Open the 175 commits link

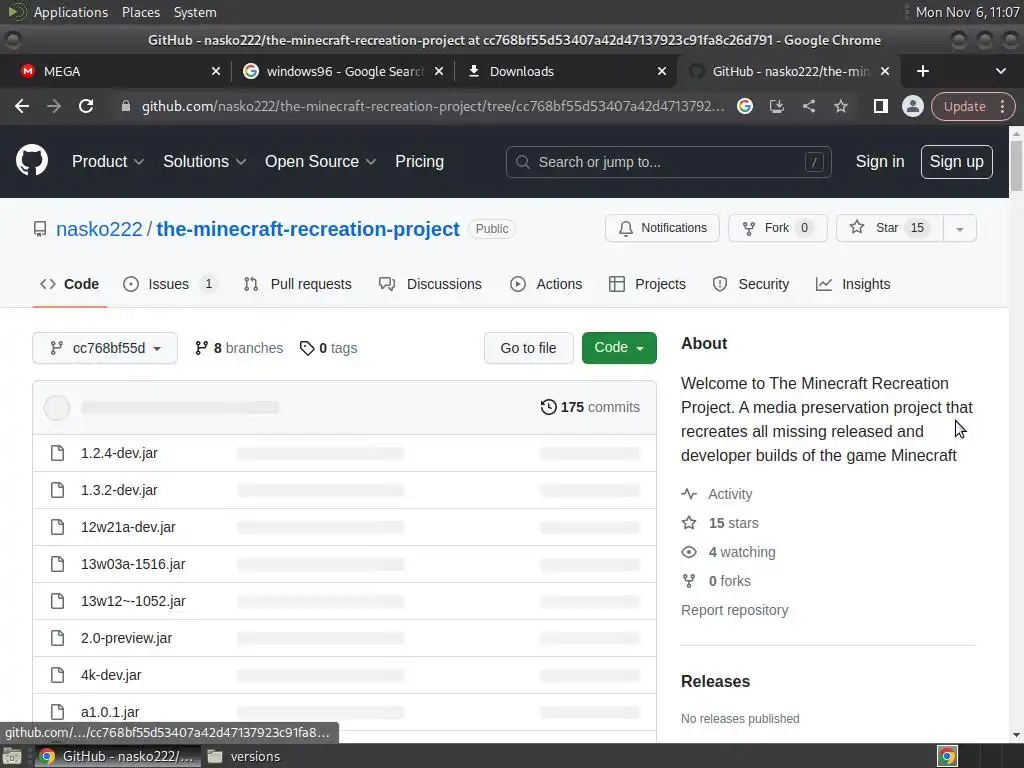pyautogui.click(x=590, y=407)
